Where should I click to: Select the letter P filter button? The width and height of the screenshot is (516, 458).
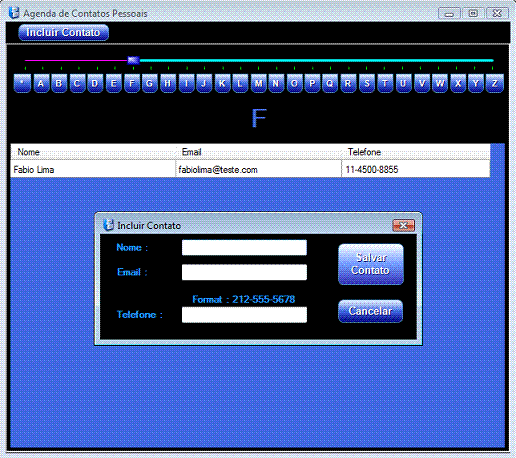[312, 83]
